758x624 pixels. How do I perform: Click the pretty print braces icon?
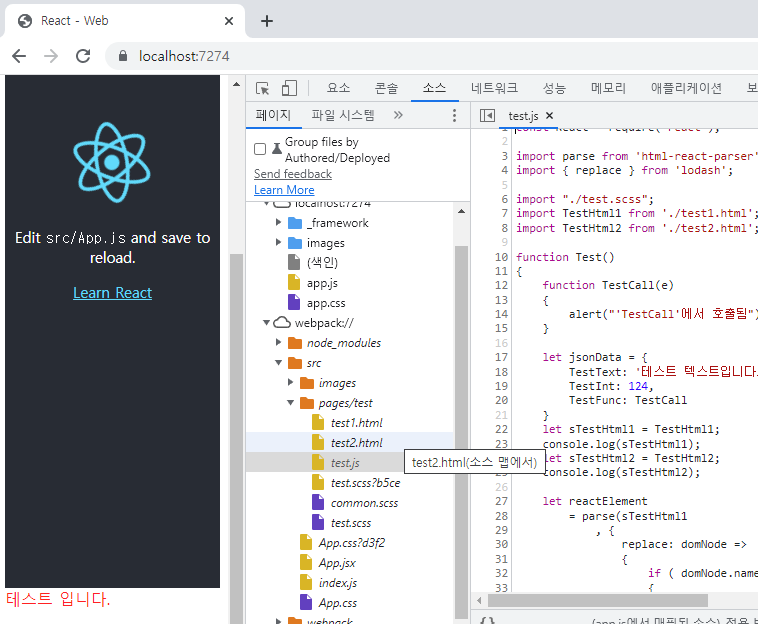coord(487,620)
